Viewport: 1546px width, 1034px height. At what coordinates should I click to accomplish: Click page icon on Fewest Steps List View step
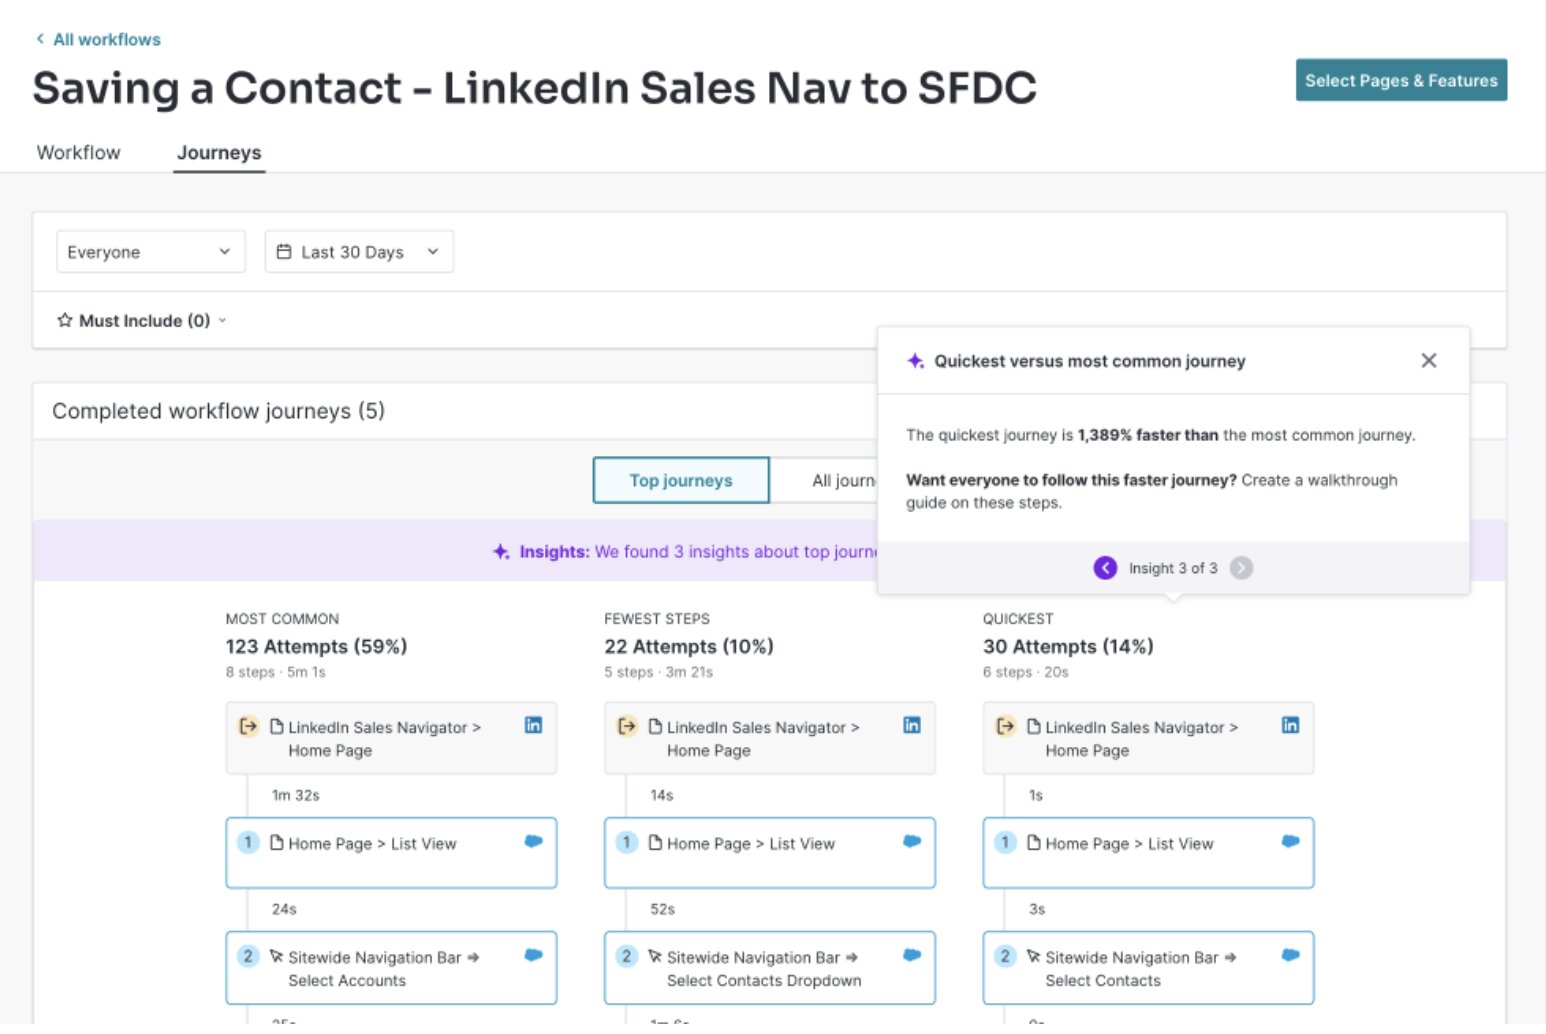[655, 843]
